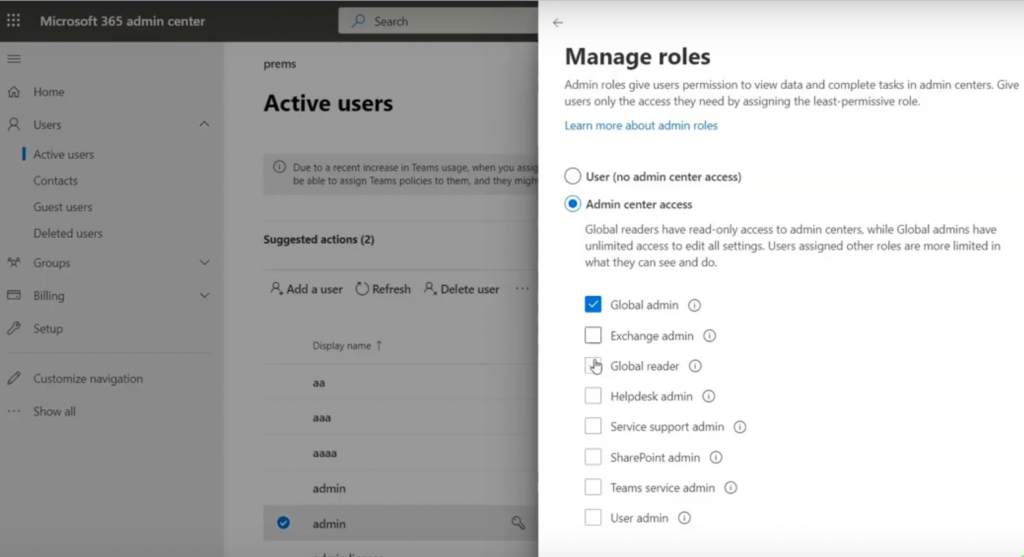Expand the Groups section chevron

[204, 263]
